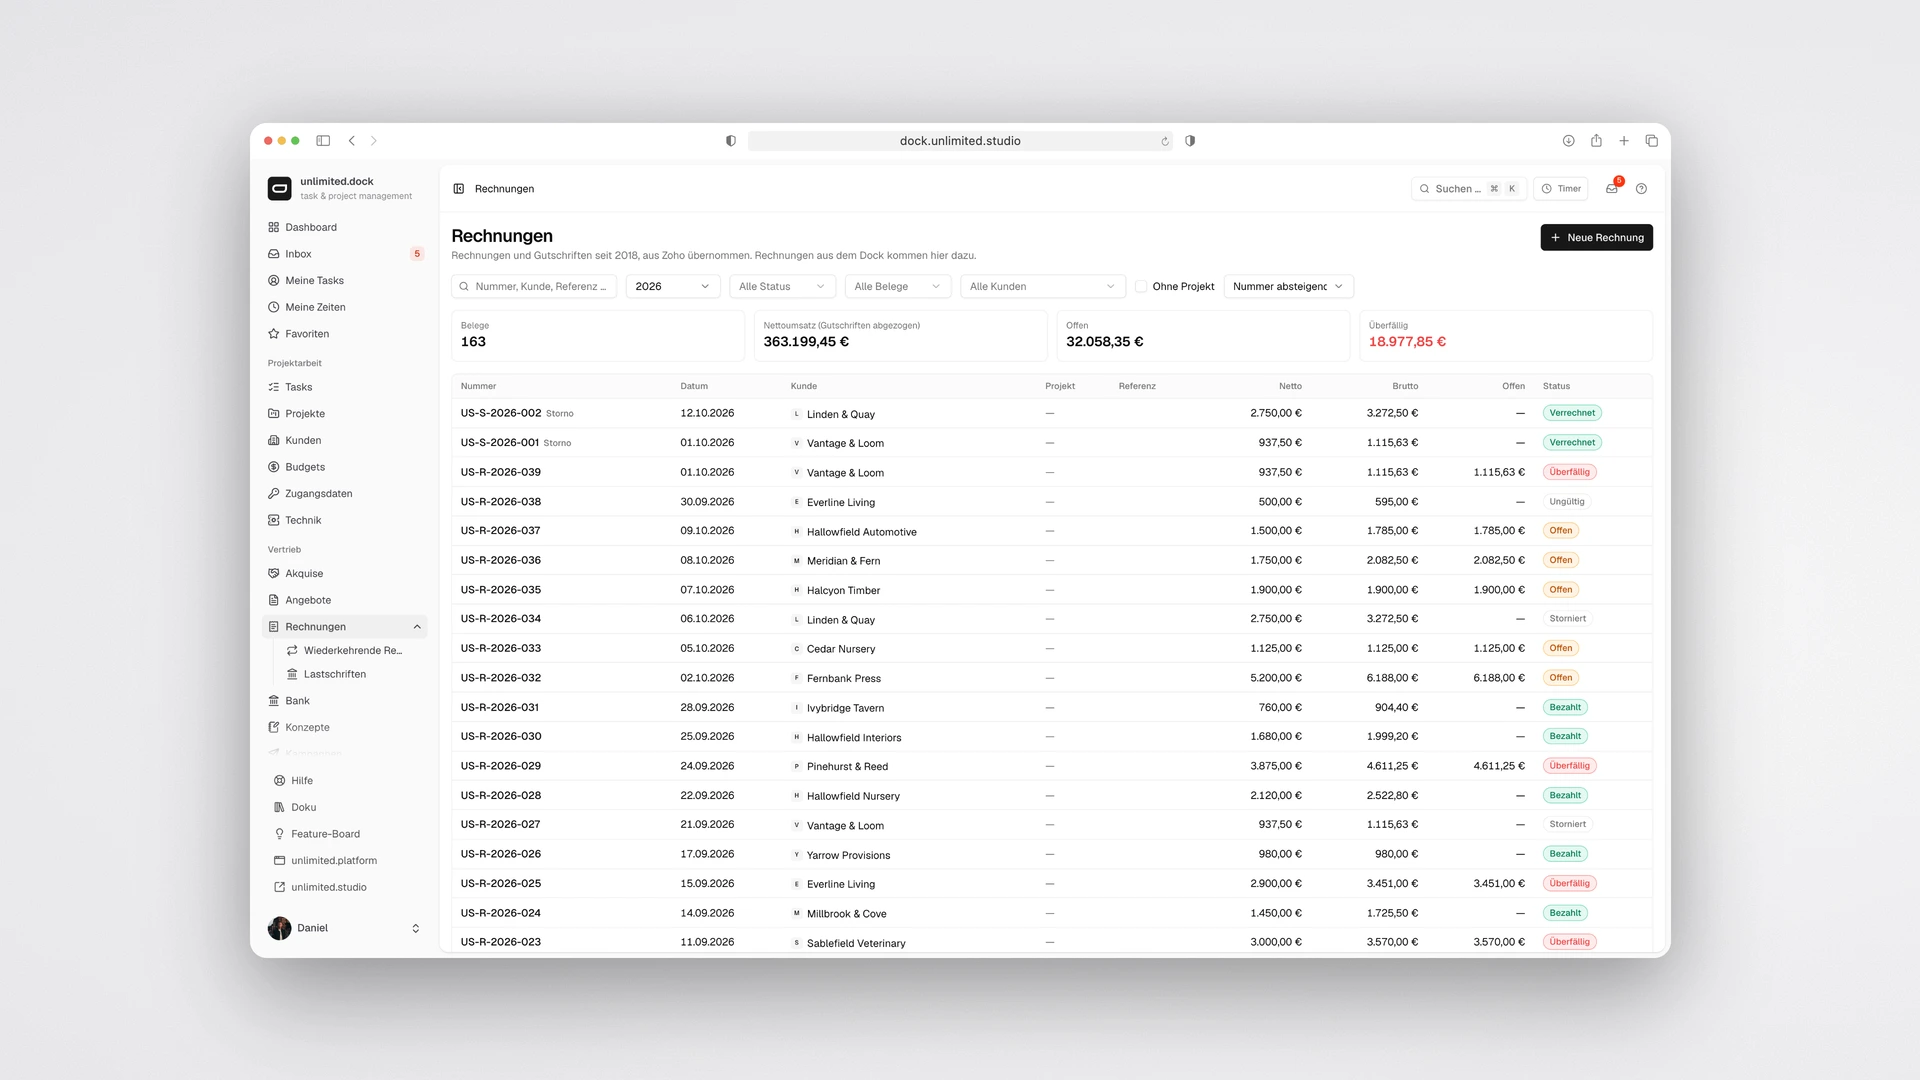Screen dimensions: 1920x1080
Task: Open the Doku link in sidebar
Action: pos(345,807)
